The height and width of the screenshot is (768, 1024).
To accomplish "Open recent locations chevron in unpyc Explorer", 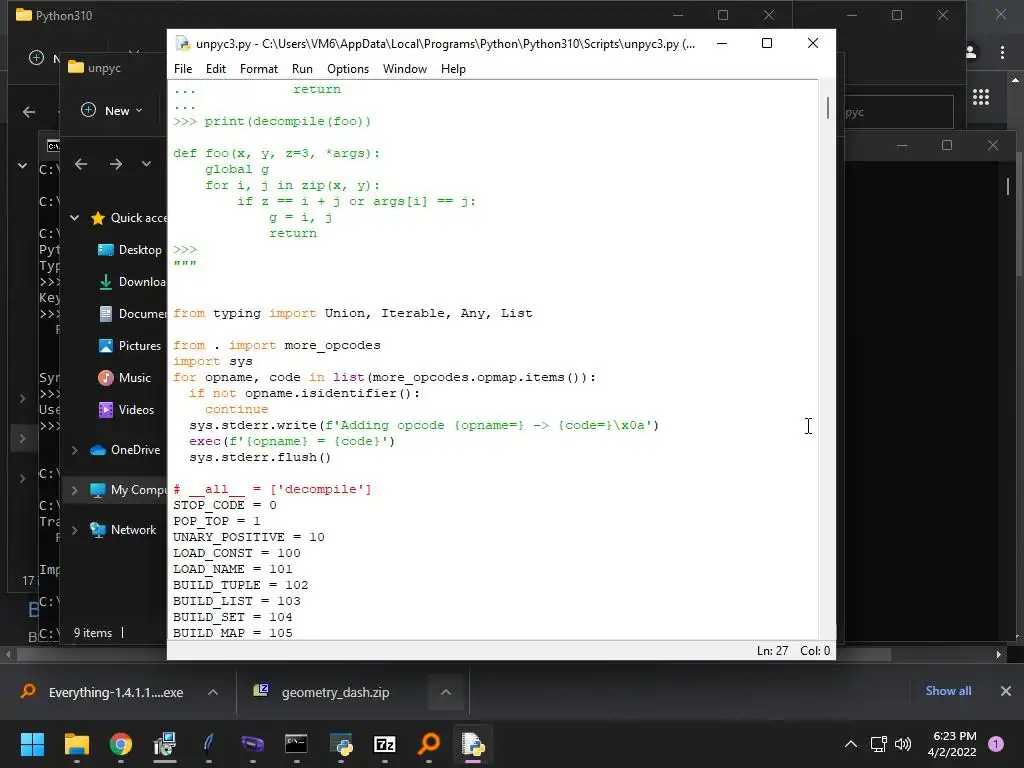I will pyautogui.click(x=146, y=164).
